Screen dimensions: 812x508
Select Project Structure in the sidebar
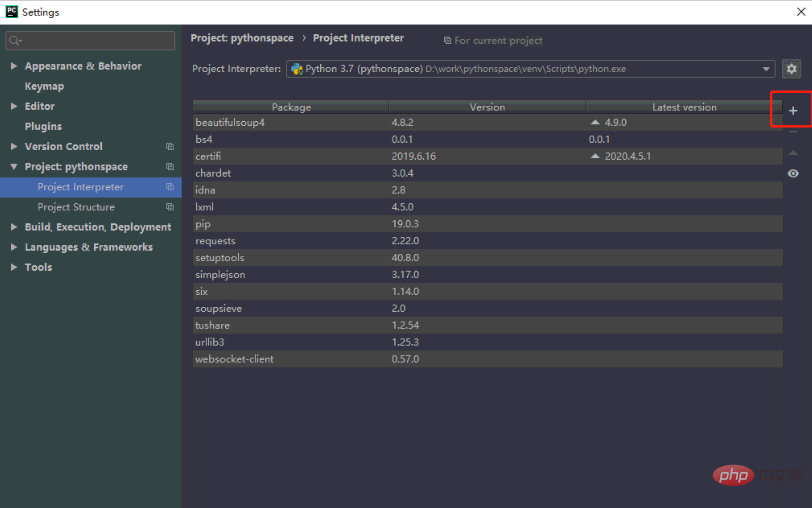[76, 207]
